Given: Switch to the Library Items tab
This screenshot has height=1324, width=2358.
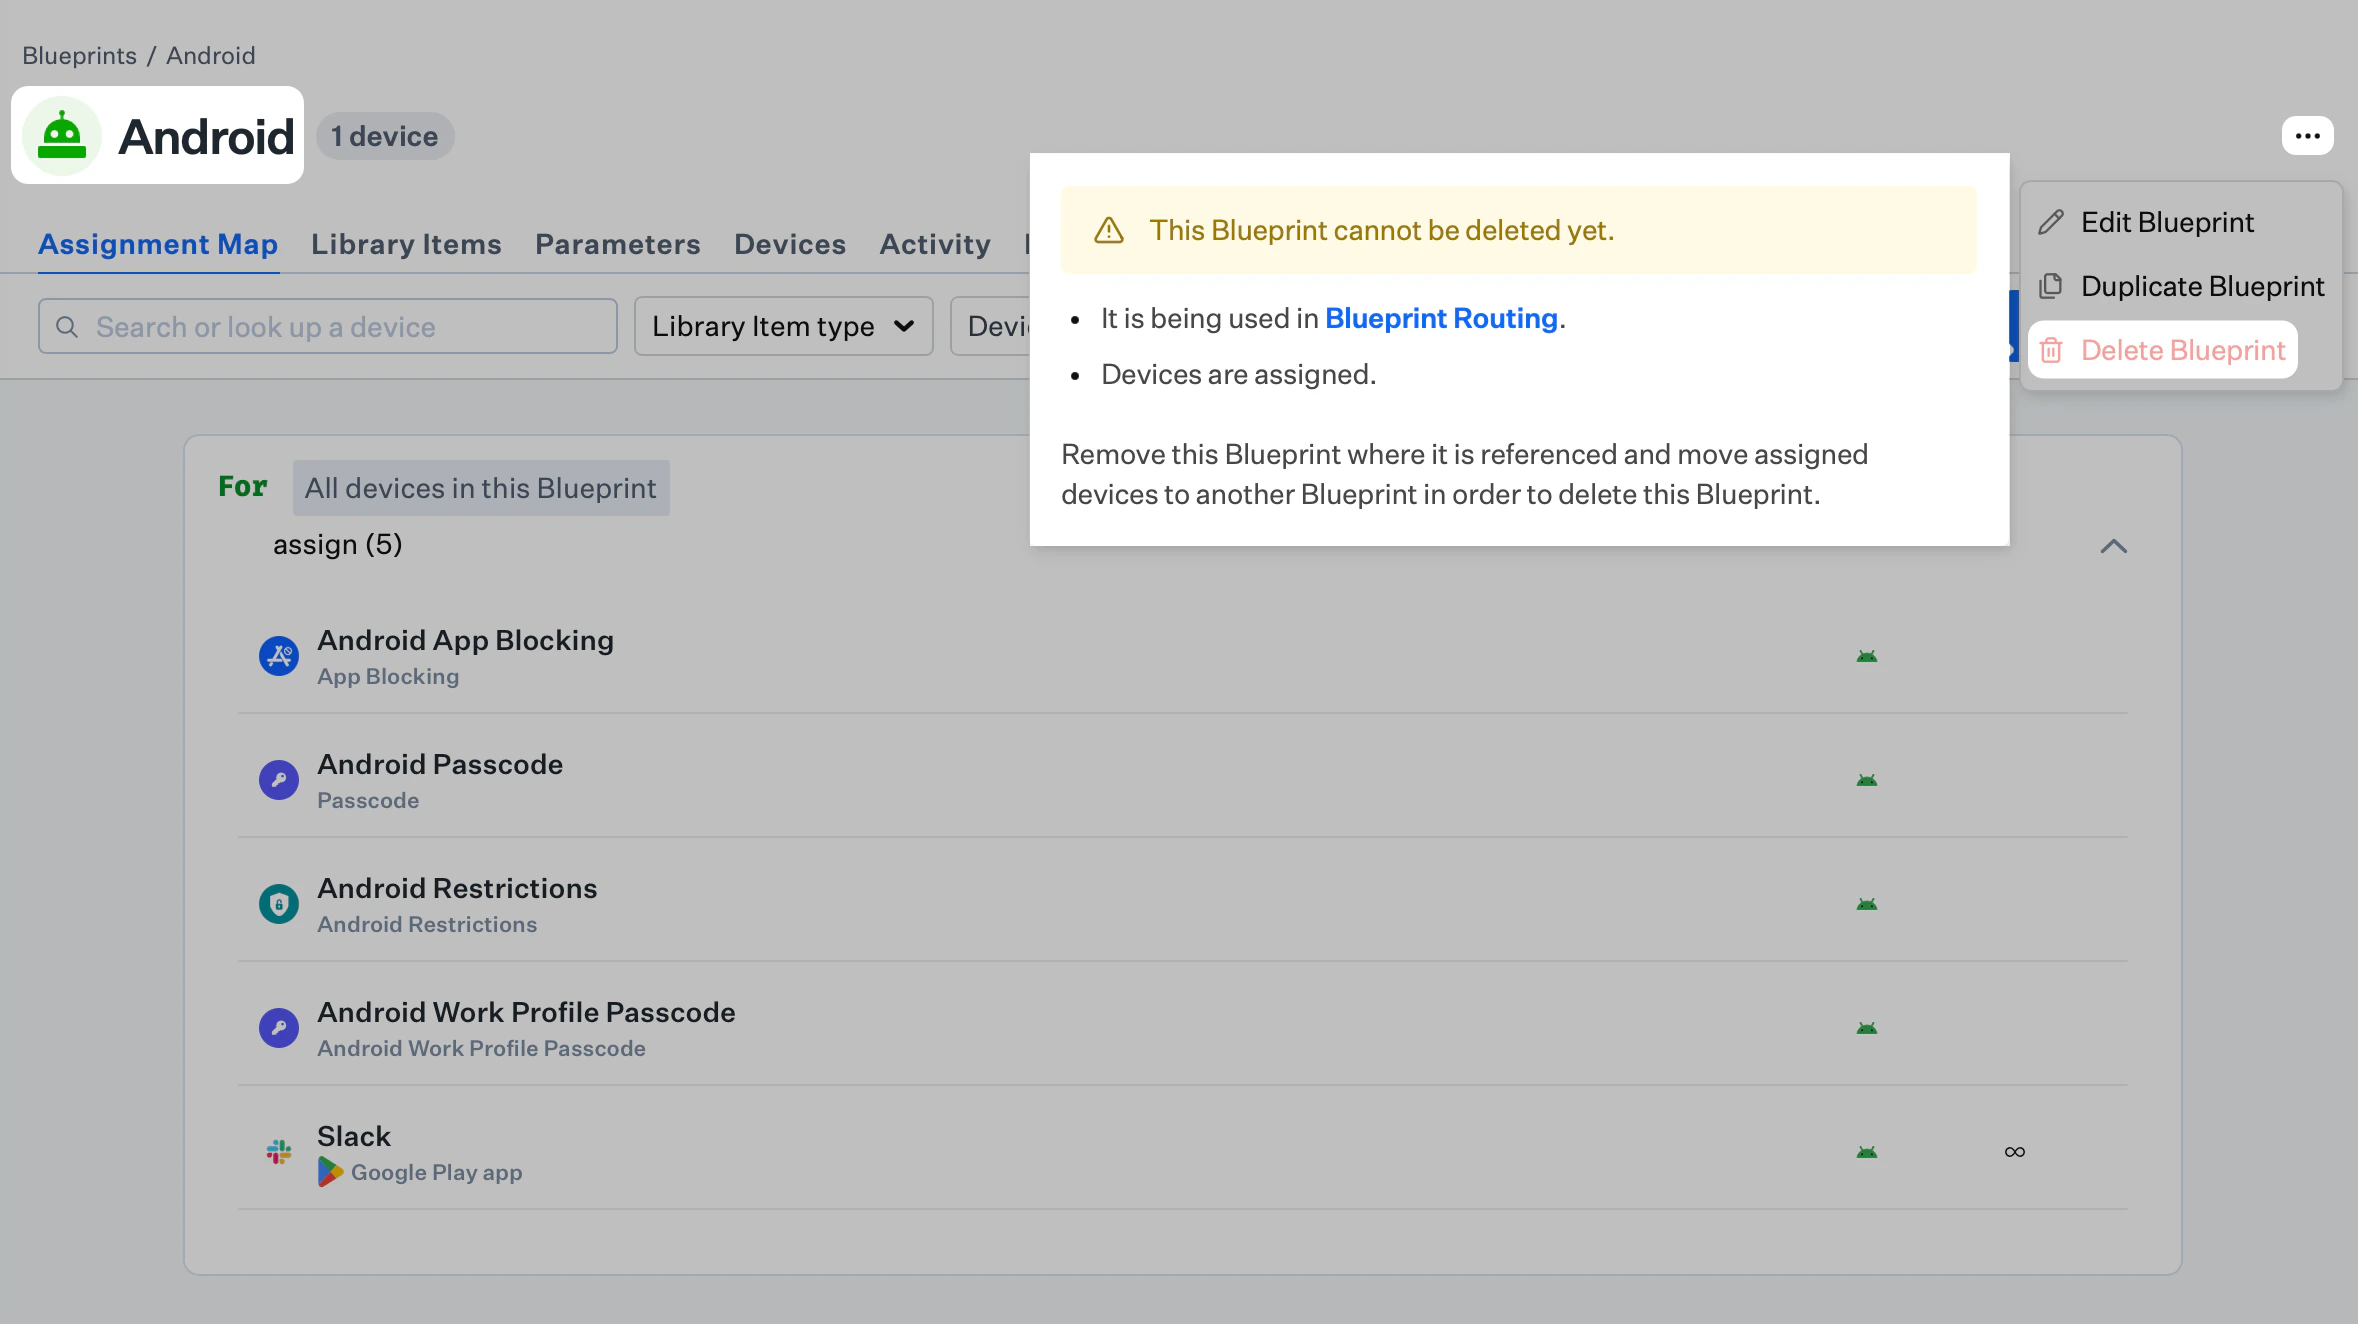Looking at the screenshot, I should [x=406, y=244].
